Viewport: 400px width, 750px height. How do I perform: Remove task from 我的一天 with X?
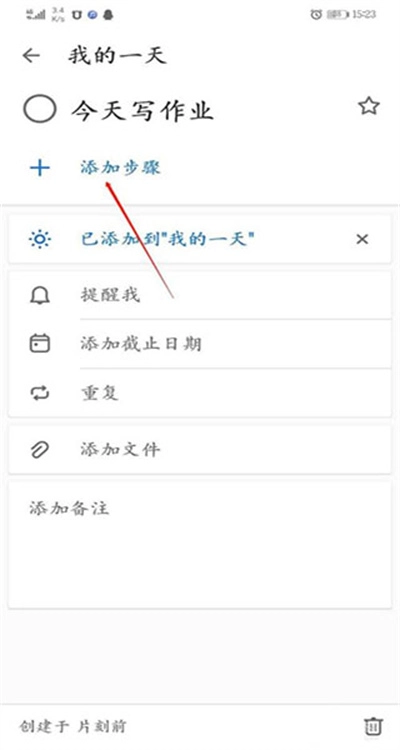[362, 239]
